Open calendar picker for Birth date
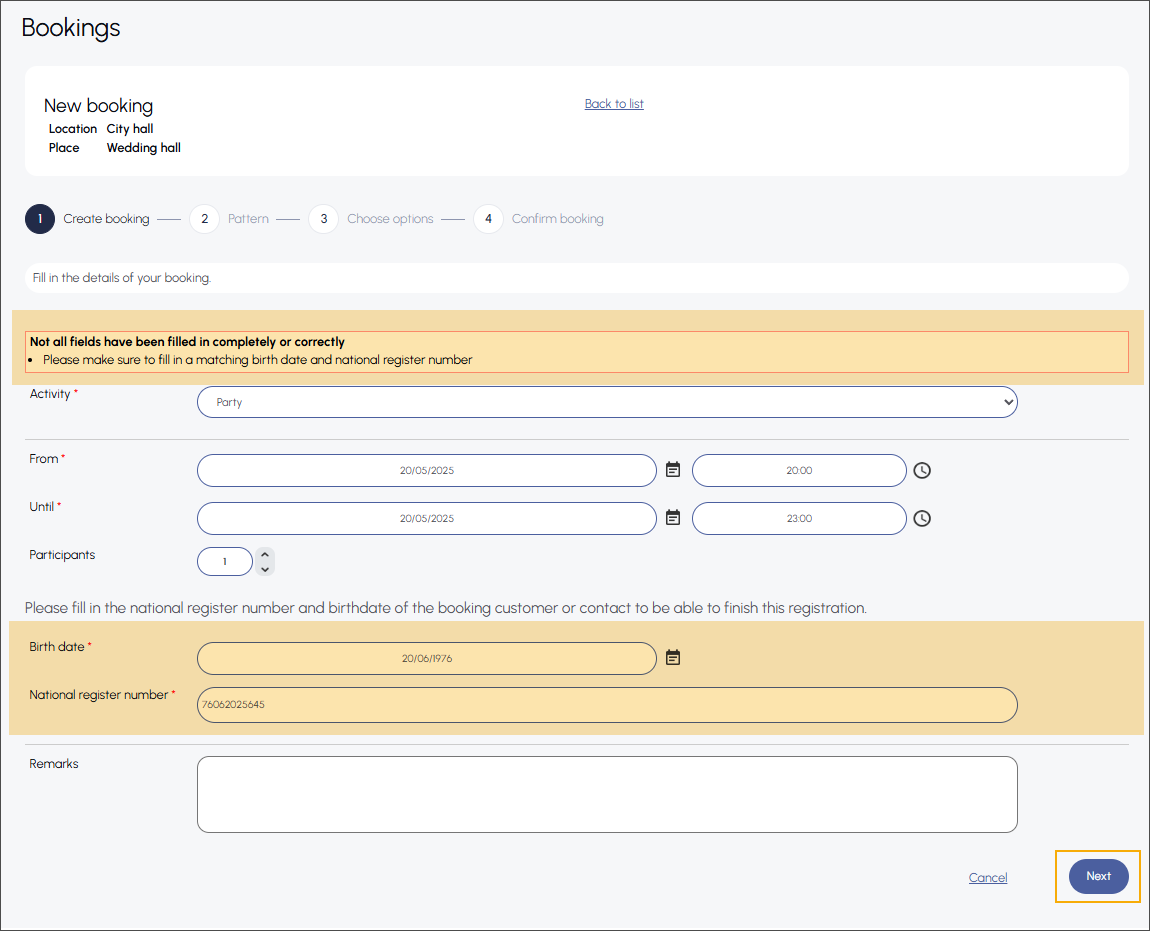 click(x=673, y=657)
